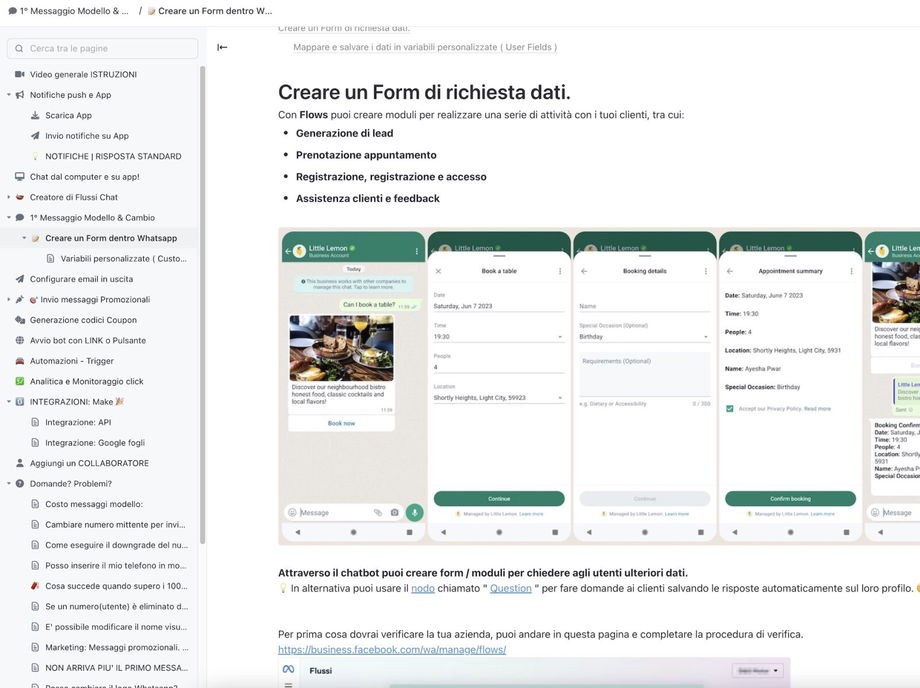920x688 pixels.
Task: Click breadcrumb 1° Messaggio Modello &
Action: point(69,11)
